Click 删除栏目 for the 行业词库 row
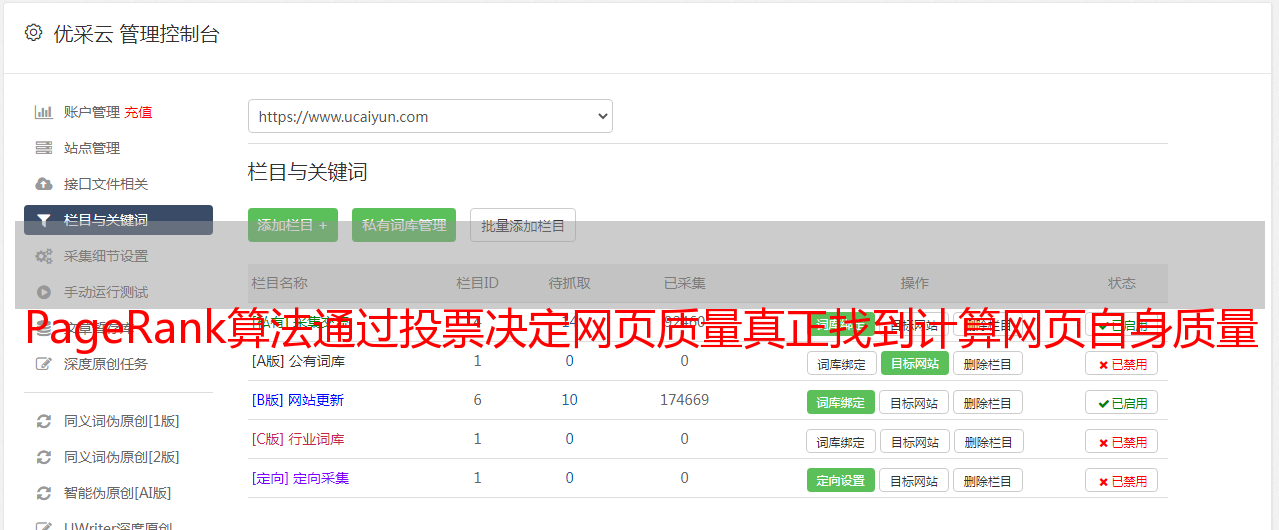The height and width of the screenshot is (530, 1279). point(987,441)
